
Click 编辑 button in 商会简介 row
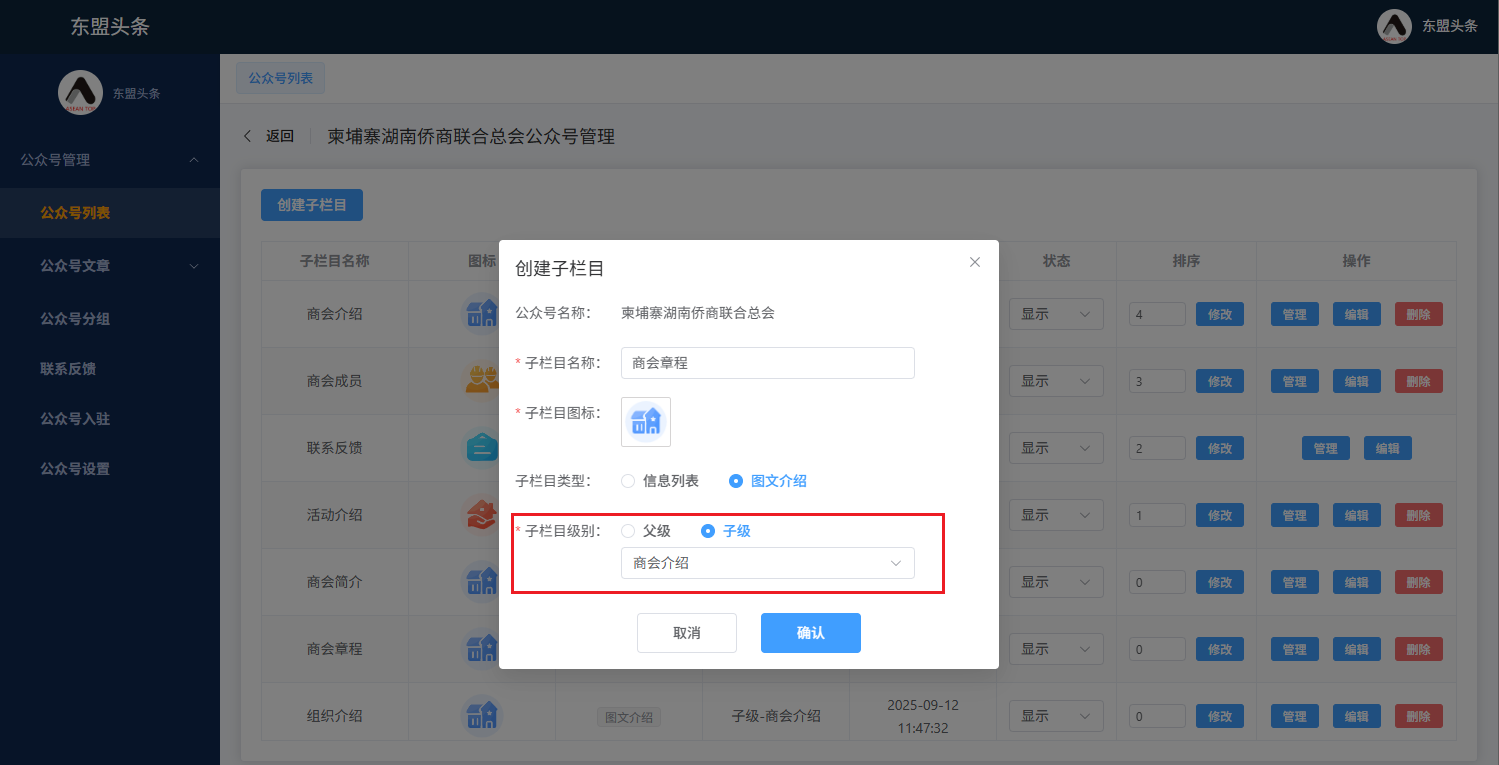point(1357,582)
